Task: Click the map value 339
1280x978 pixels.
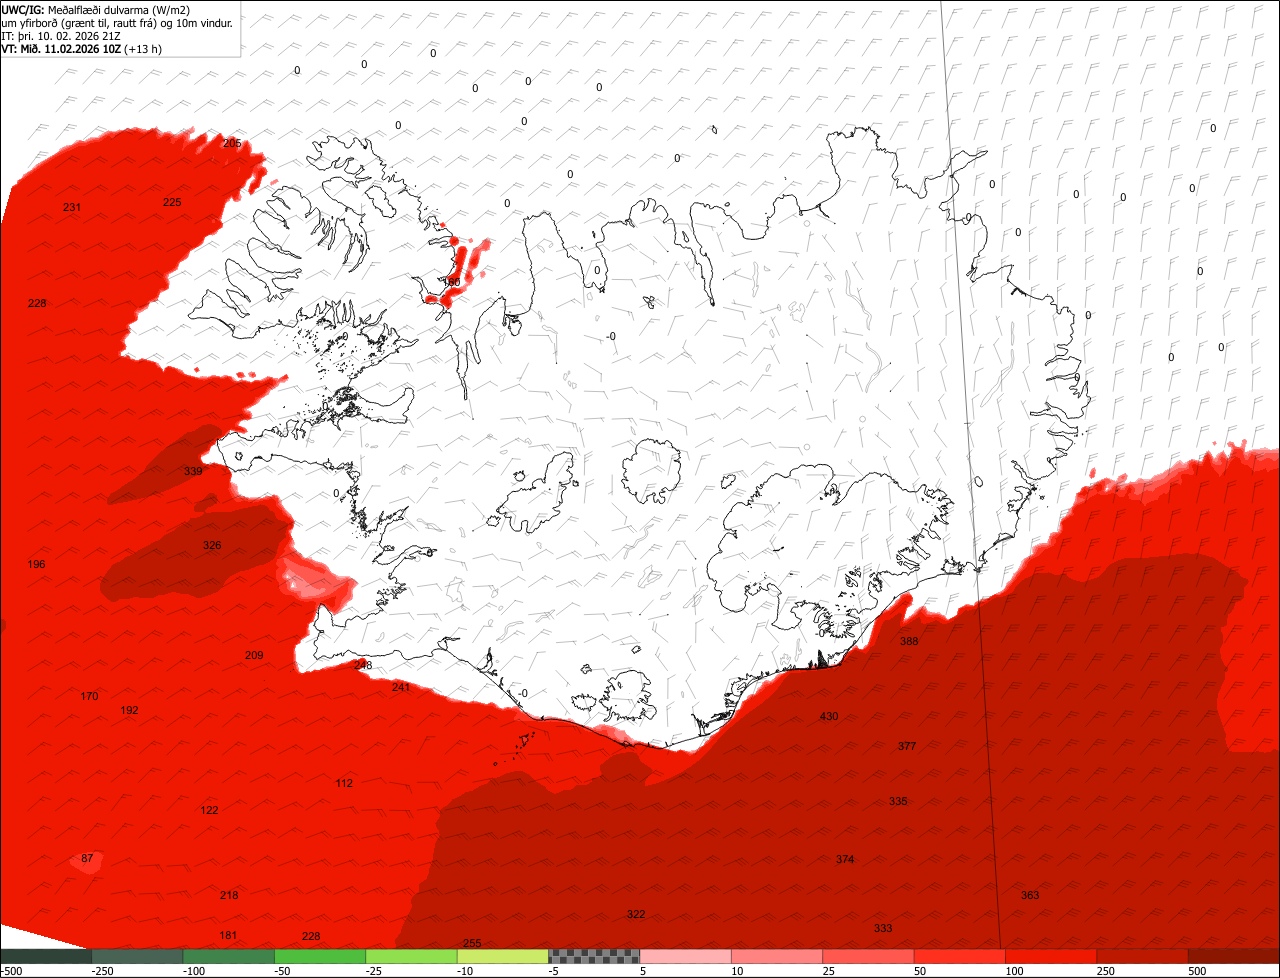Action: [193, 472]
